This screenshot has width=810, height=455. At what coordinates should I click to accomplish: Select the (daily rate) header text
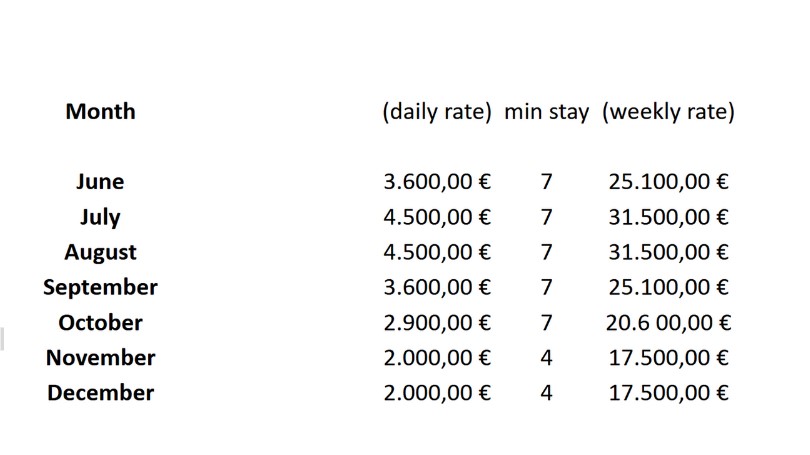coord(437,112)
